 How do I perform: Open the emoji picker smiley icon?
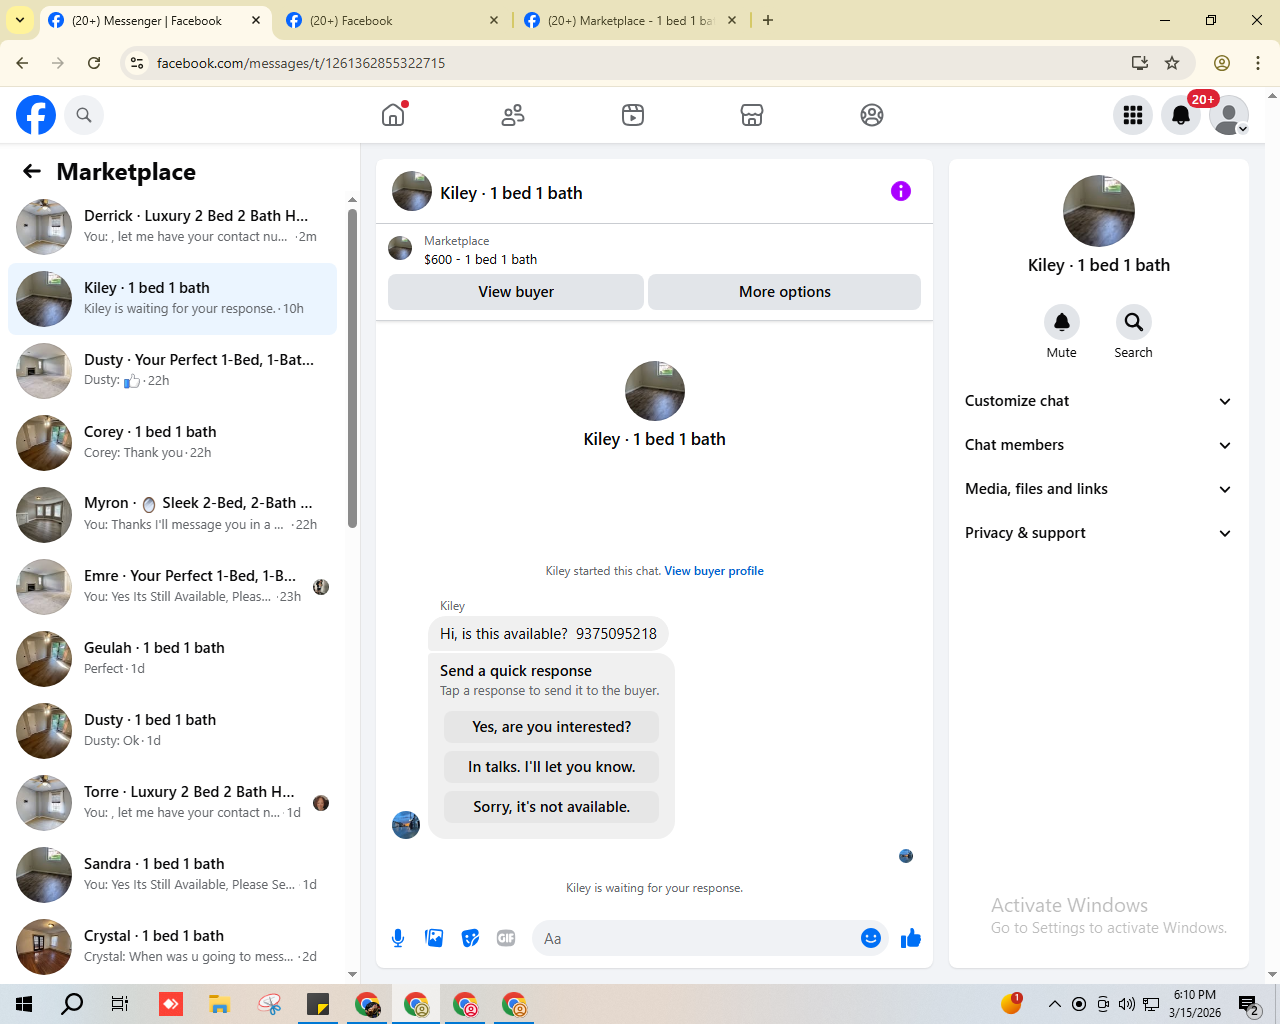[871, 938]
